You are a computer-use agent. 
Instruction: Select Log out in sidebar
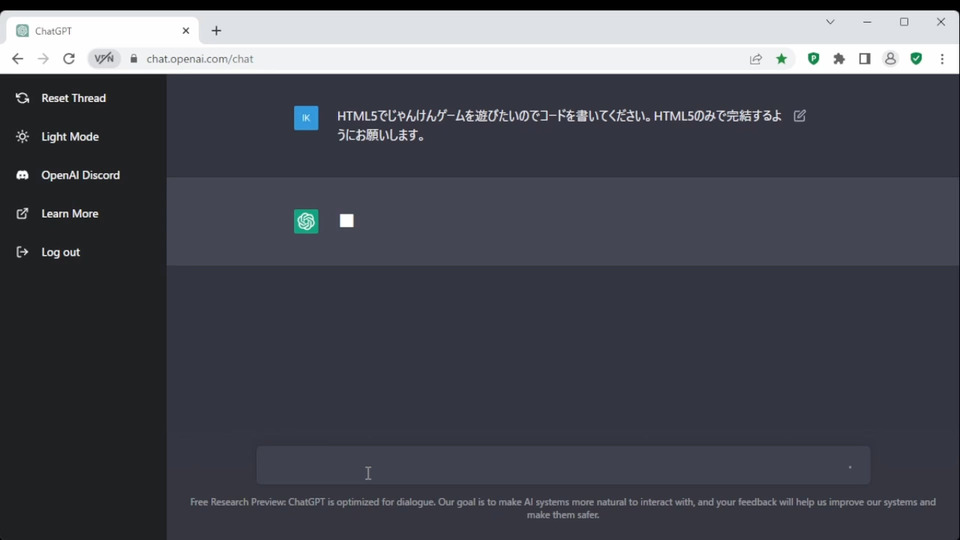61,252
